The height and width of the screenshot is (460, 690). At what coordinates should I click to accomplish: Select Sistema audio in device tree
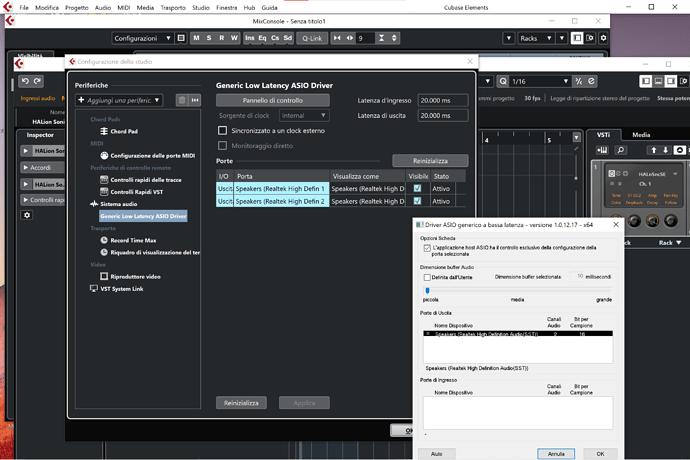[x=114, y=204]
